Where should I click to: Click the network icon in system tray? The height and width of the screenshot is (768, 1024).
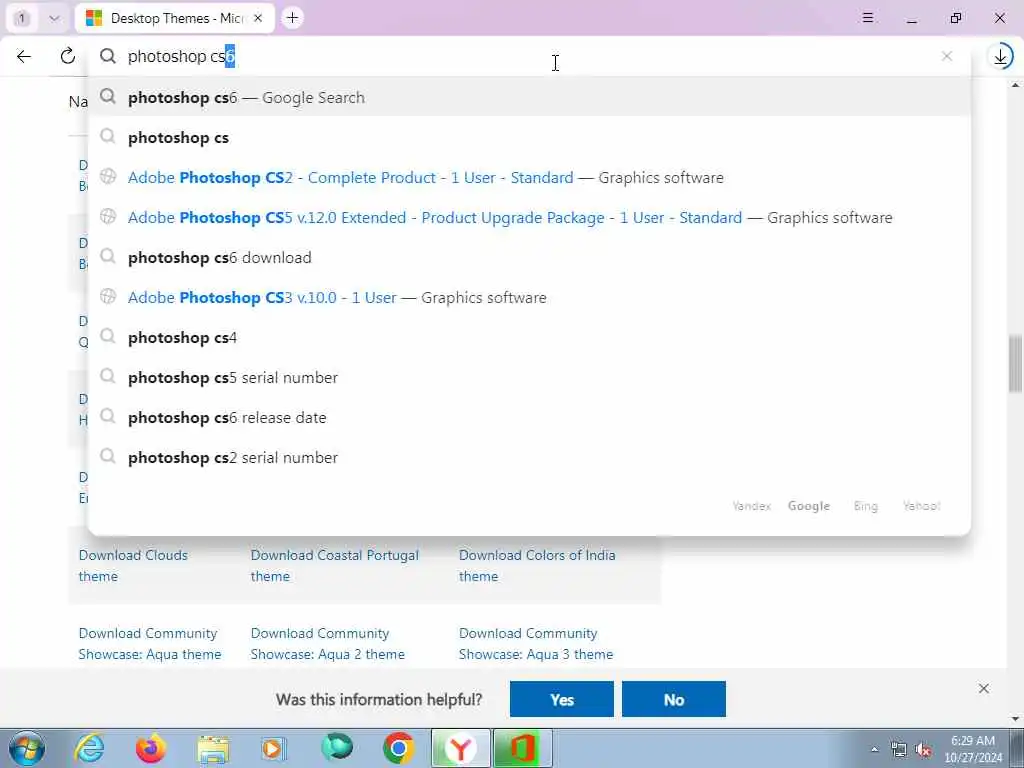tap(899, 750)
